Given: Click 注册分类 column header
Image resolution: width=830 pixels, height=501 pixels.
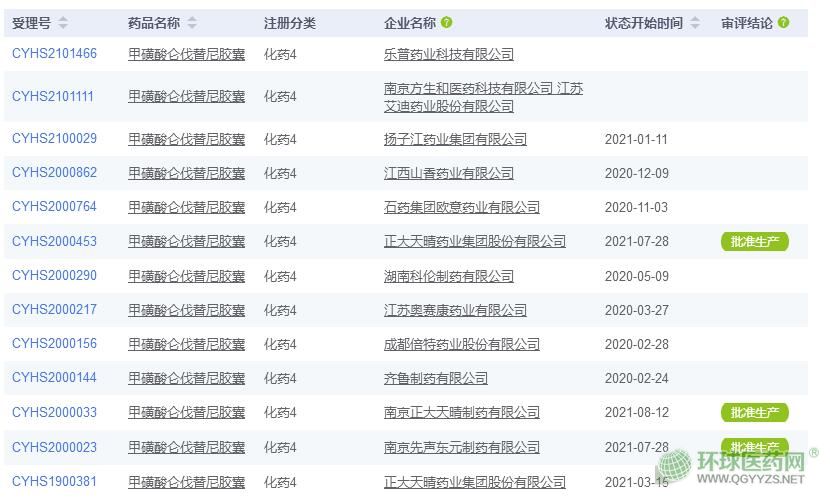Looking at the screenshot, I should 289,22.
